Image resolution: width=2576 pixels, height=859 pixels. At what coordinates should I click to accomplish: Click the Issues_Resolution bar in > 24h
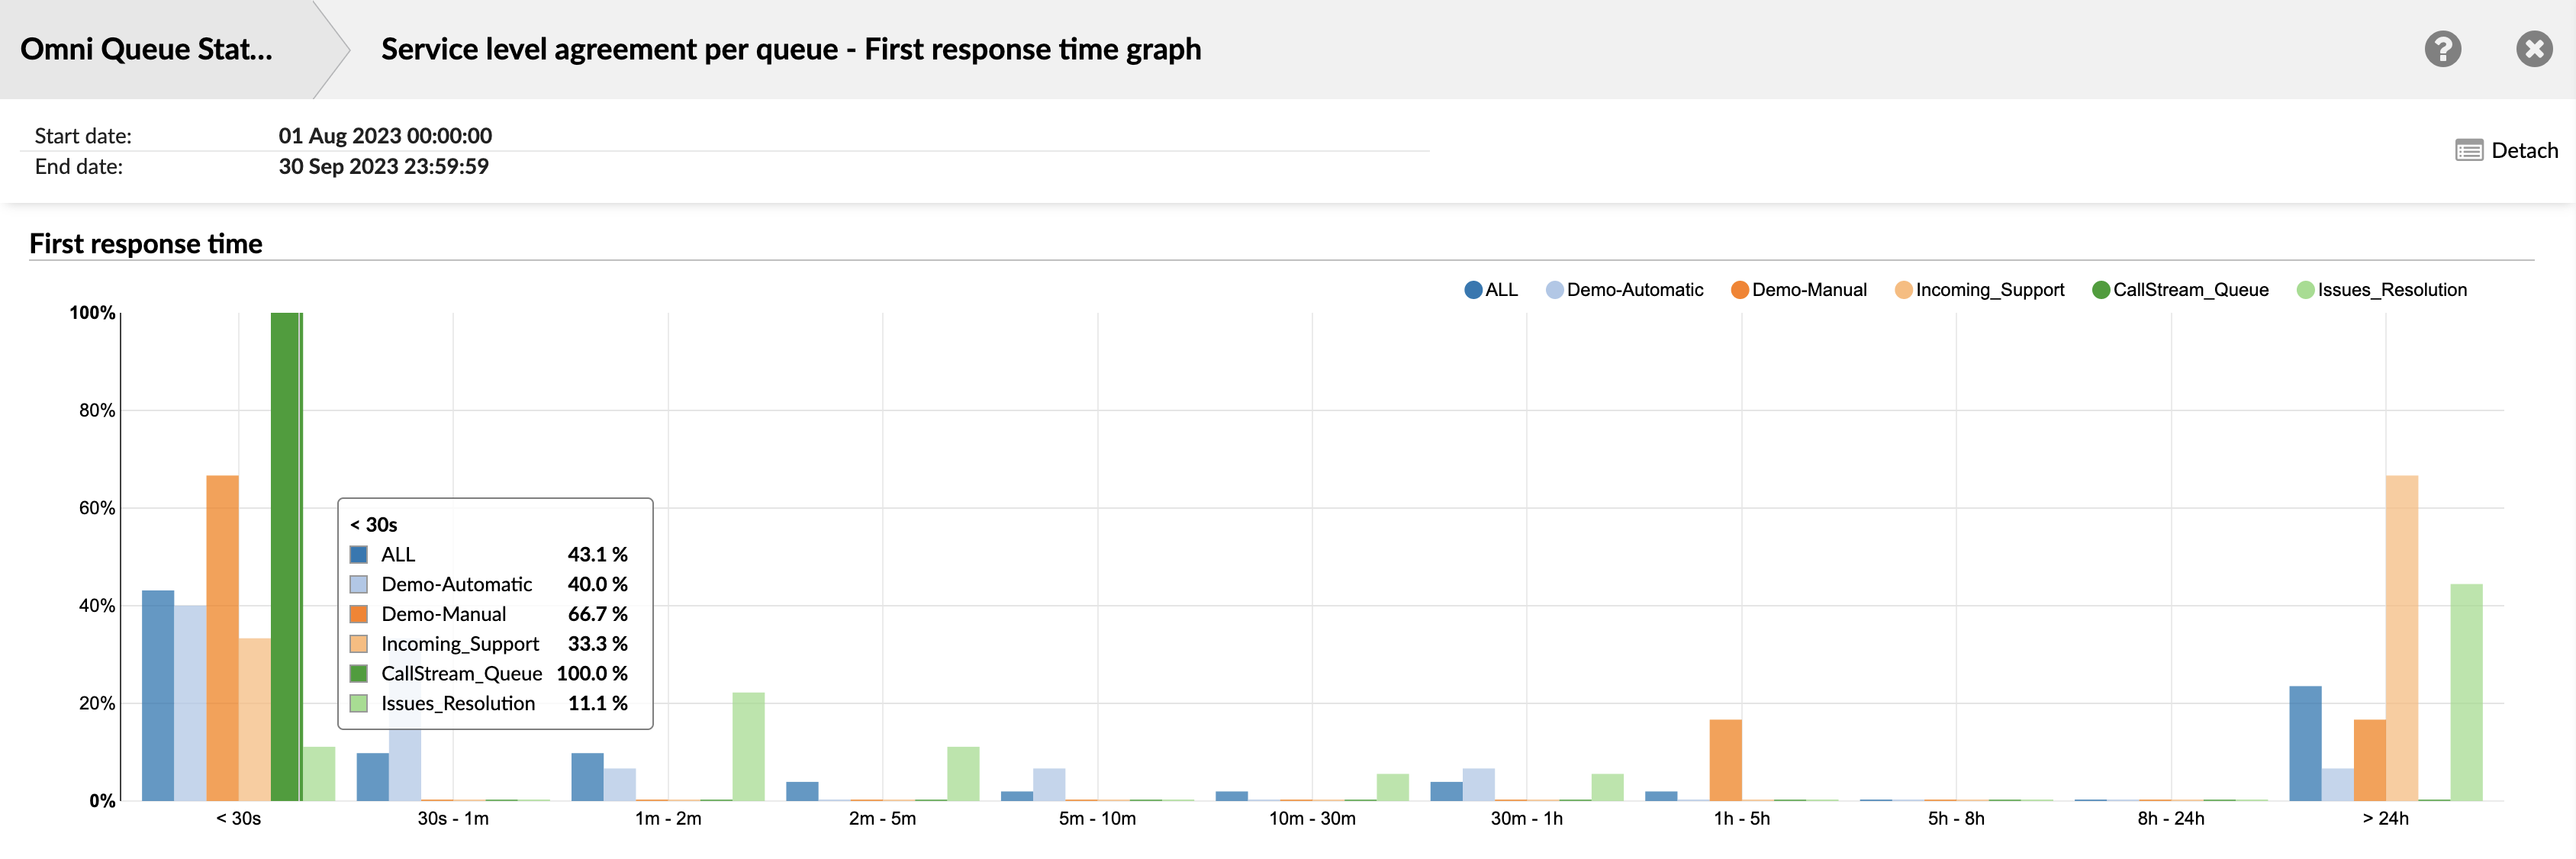(2466, 692)
